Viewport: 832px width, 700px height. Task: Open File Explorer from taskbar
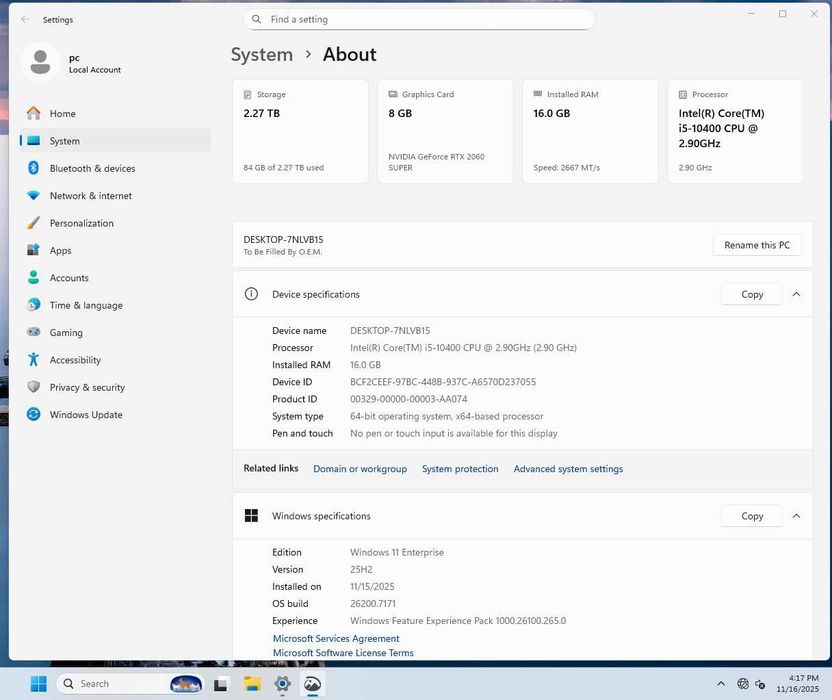[252, 685]
